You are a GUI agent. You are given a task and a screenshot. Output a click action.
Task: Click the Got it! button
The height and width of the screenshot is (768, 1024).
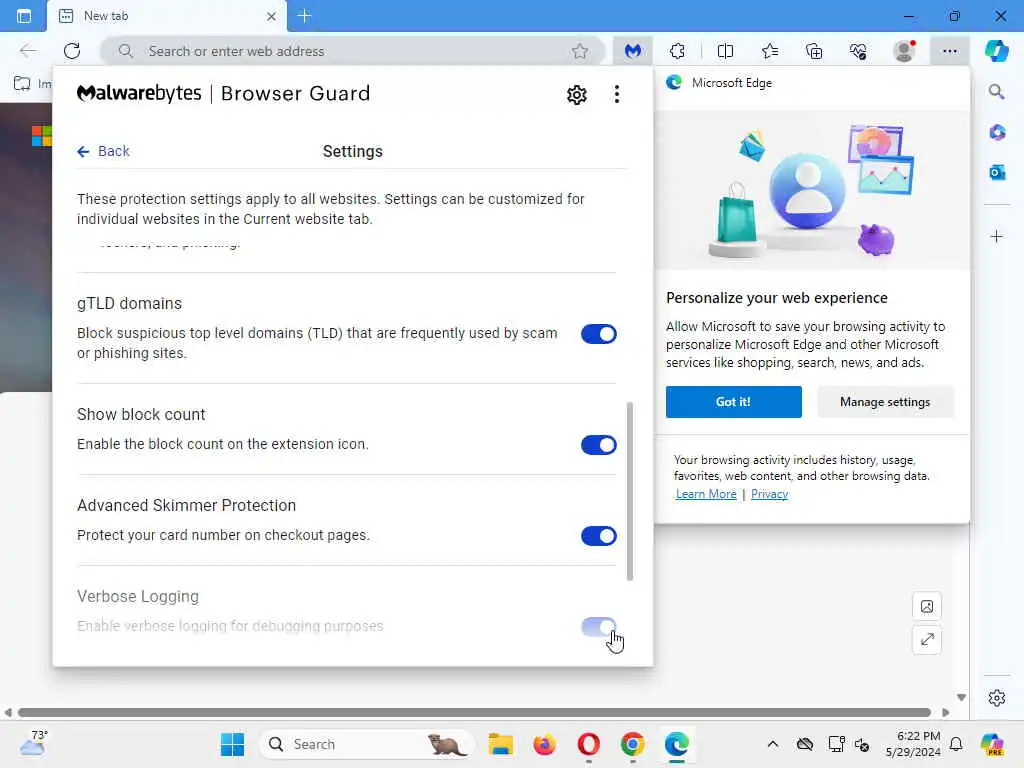[733, 402]
